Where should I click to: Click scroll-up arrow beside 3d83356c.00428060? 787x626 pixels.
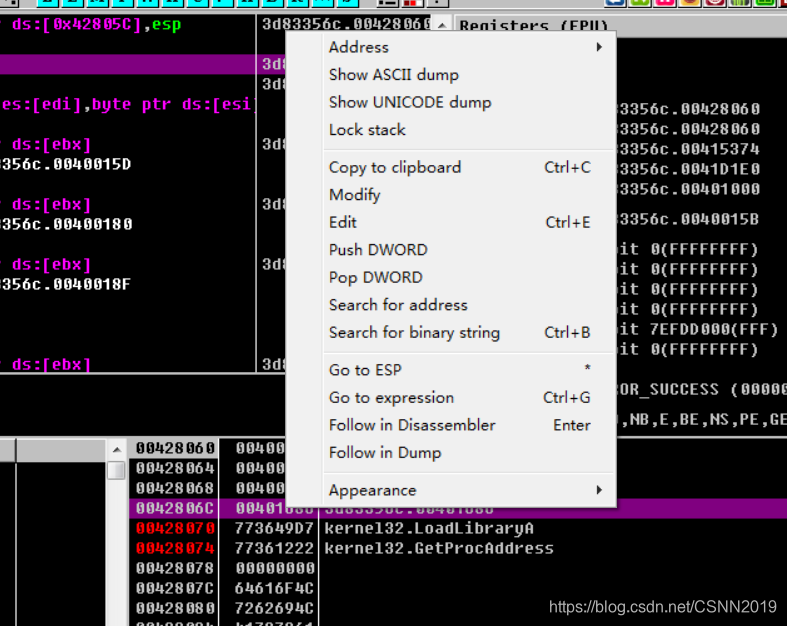pos(442,24)
